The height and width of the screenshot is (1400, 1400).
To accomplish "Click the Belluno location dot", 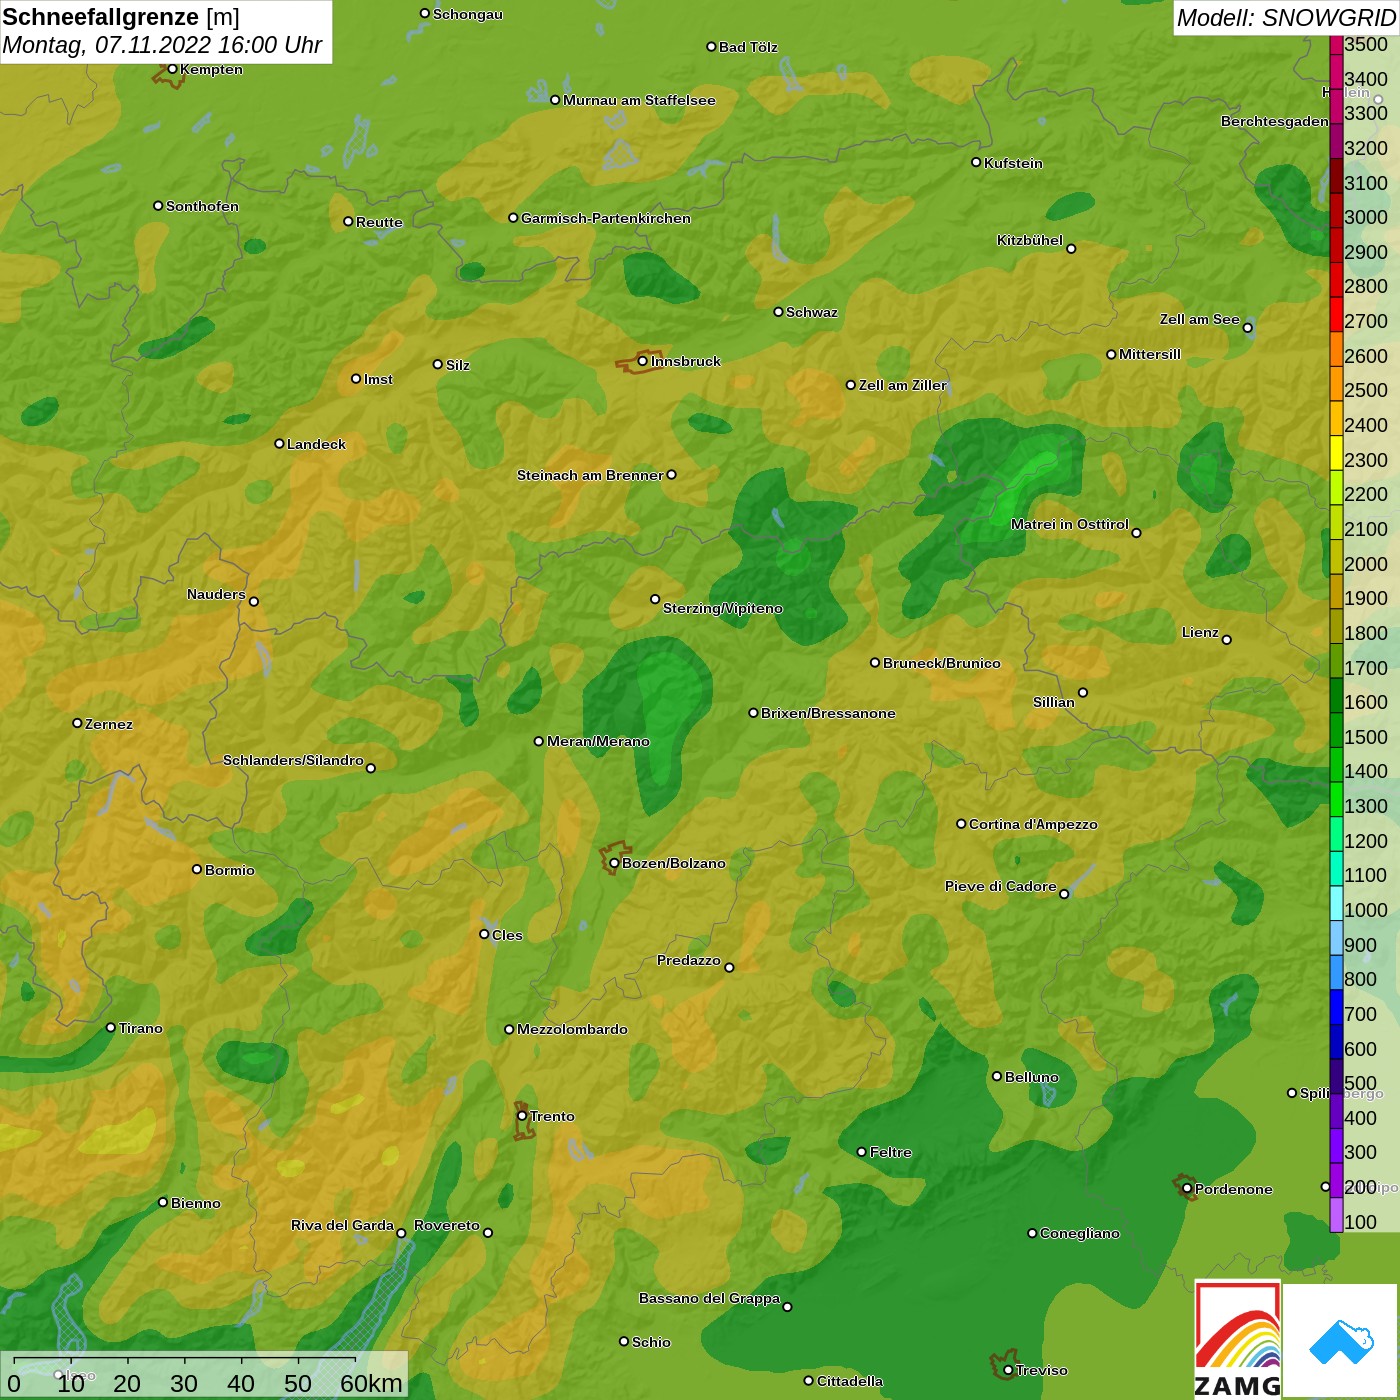I will pyautogui.click(x=996, y=1076).
